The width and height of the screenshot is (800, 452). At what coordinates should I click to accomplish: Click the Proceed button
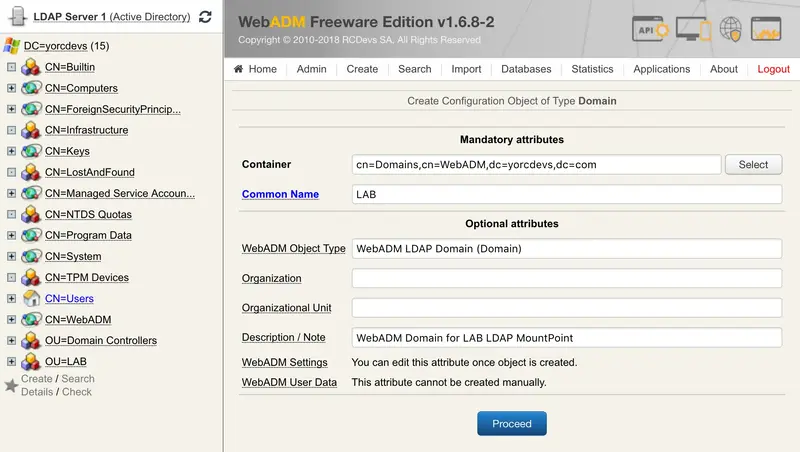tap(512, 423)
